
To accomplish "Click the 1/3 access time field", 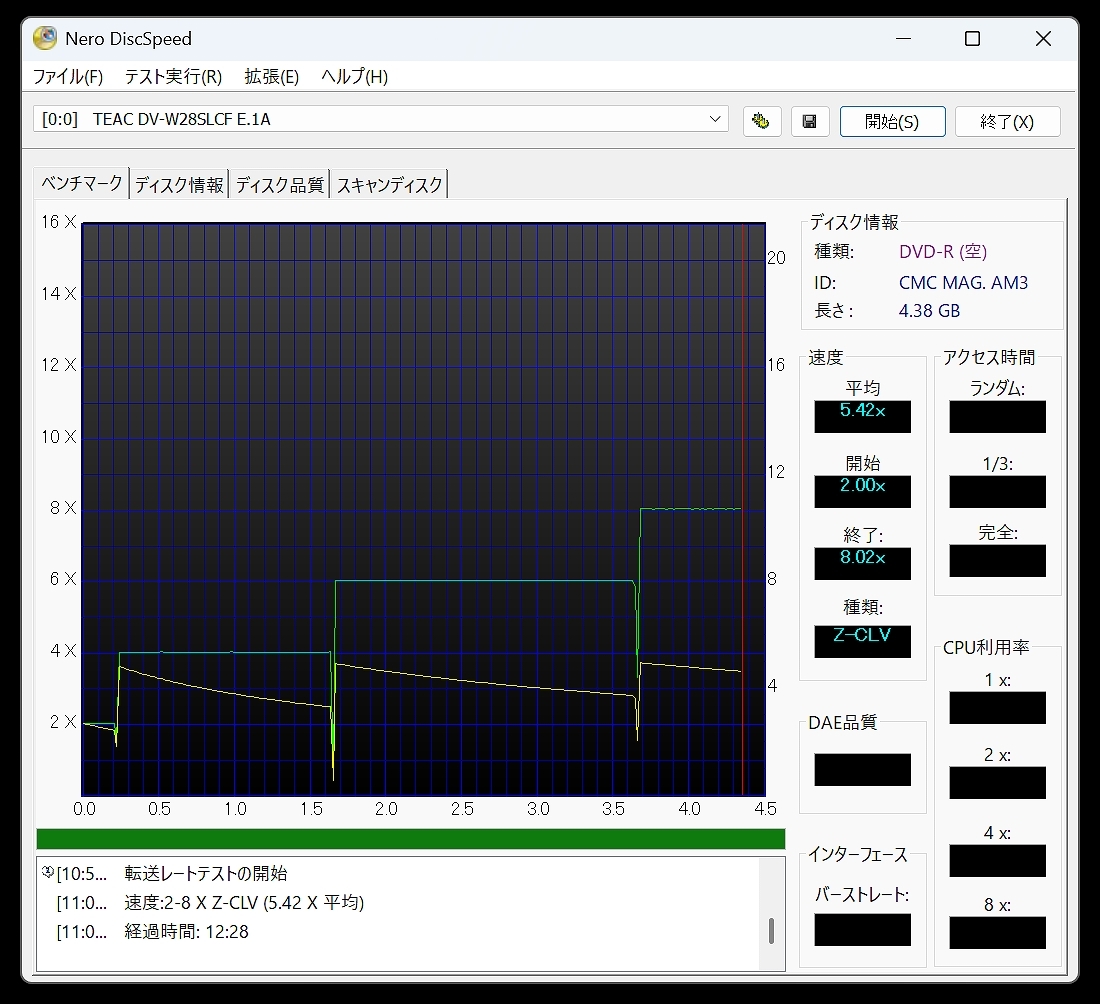I will coord(998,492).
